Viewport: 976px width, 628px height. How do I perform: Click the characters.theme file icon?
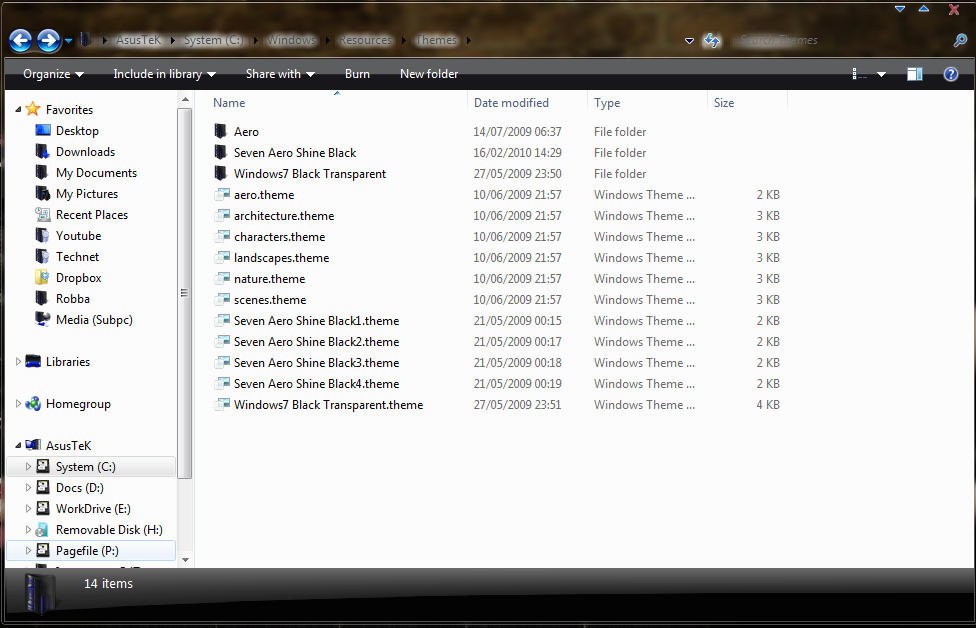tap(222, 237)
